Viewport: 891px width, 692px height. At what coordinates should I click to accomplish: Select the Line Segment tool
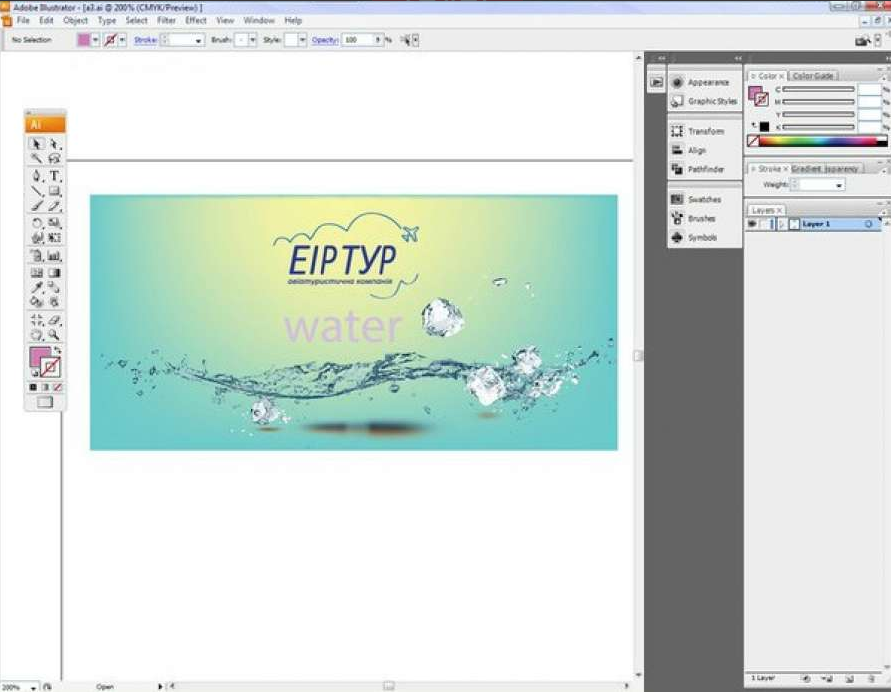click(37, 191)
